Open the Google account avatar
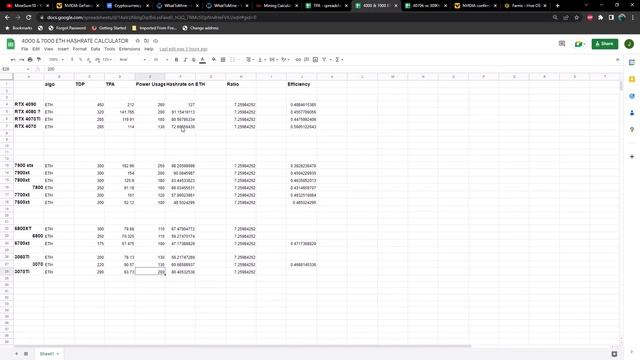The image size is (640, 360). (x=629, y=44)
